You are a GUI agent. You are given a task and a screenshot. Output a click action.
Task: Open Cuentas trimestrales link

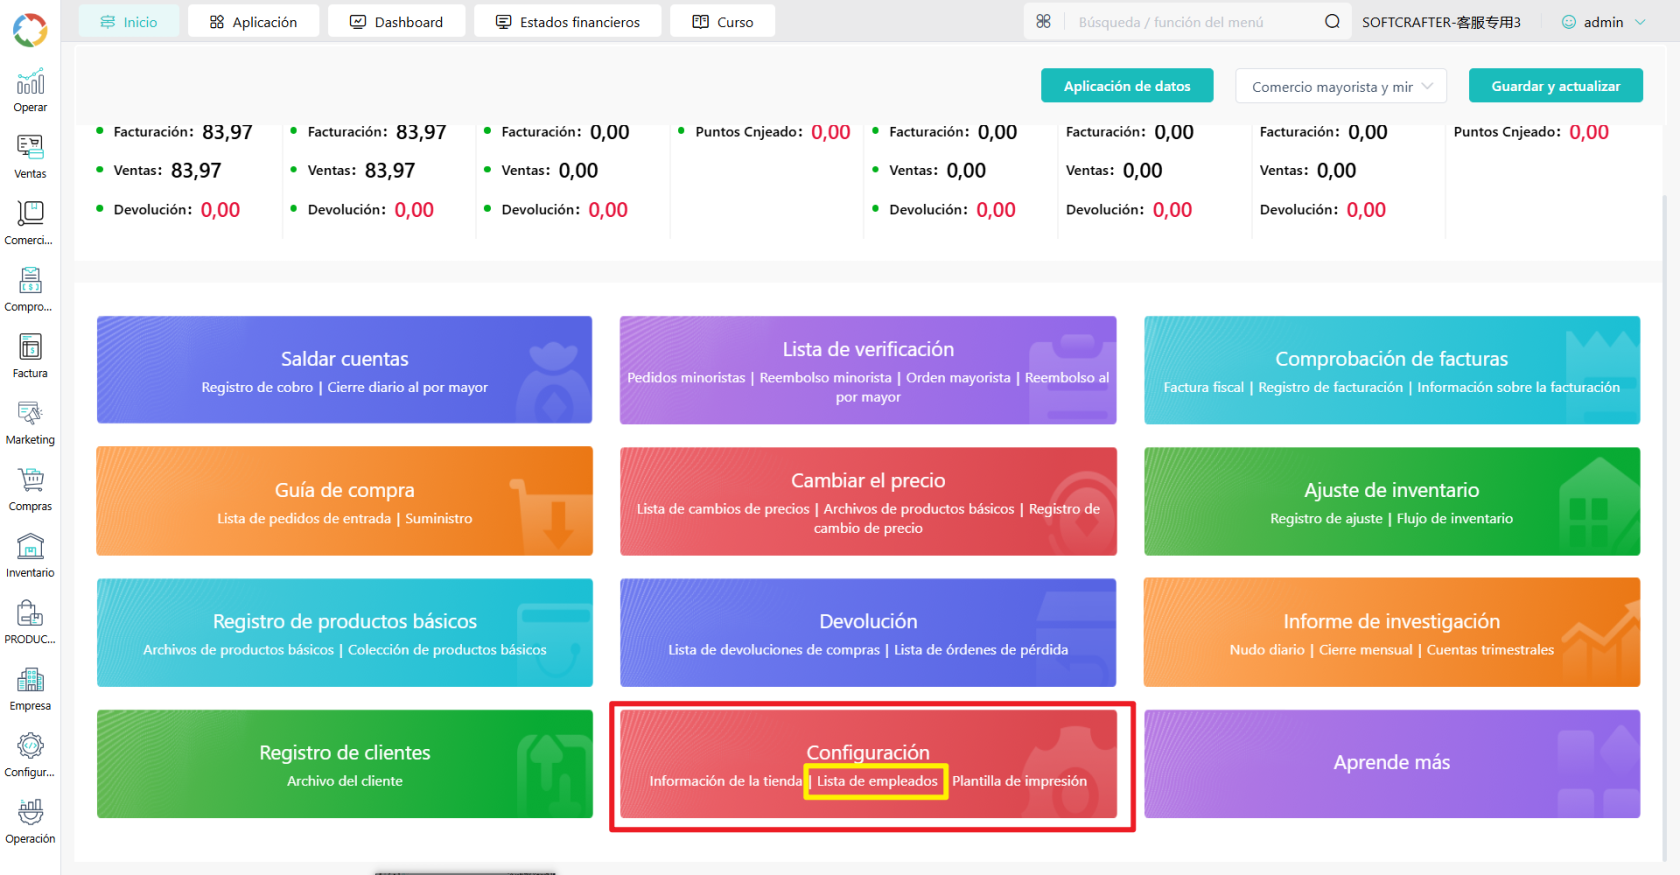pyautogui.click(x=1490, y=650)
